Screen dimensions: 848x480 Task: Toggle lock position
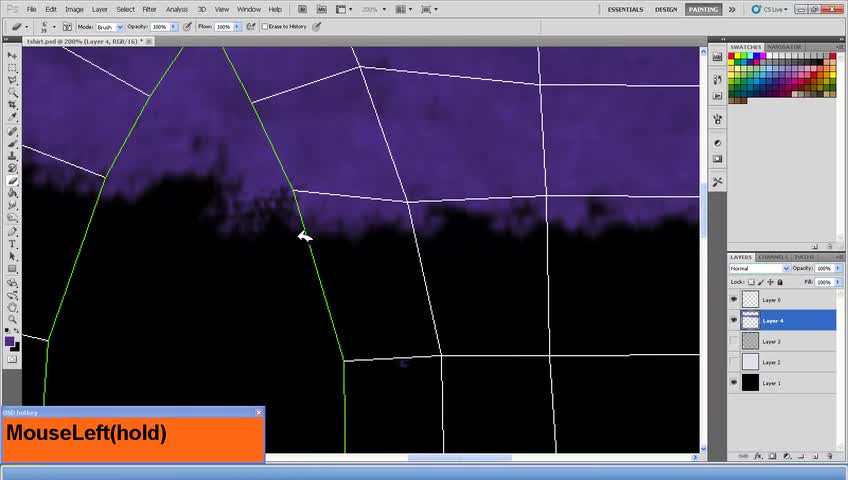770,282
